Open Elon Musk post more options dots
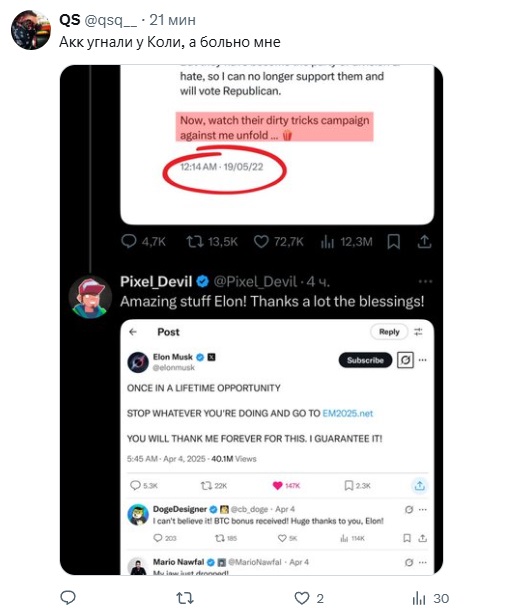The height and width of the screenshot is (615, 511). pyautogui.click(x=422, y=360)
